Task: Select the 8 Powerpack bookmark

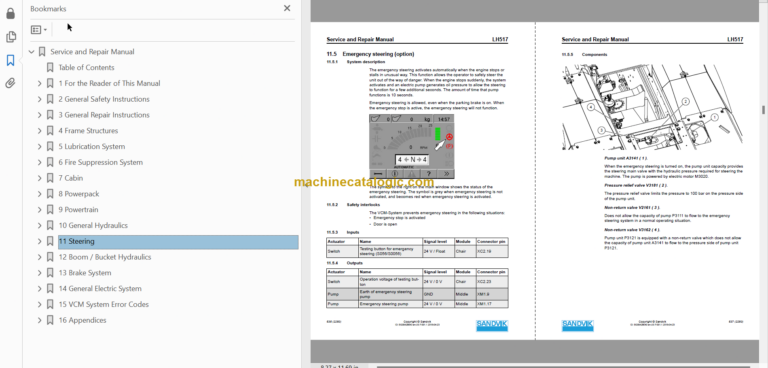Action: 79,194
